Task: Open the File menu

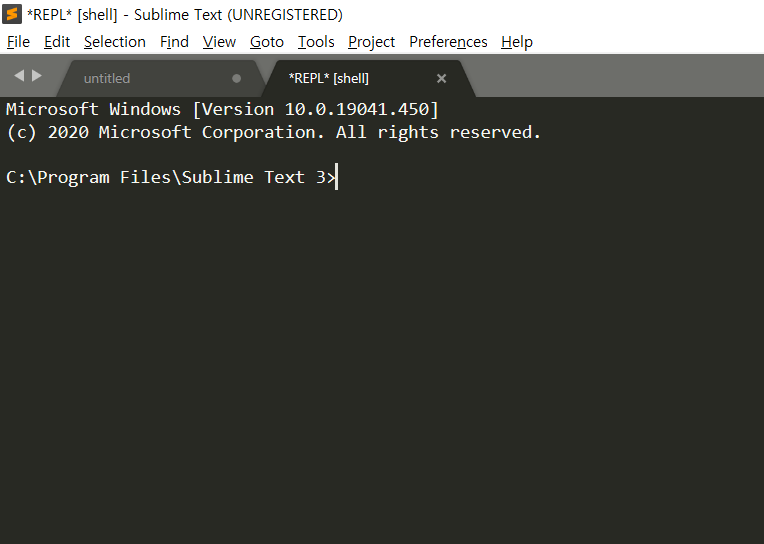Action: pos(18,42)
